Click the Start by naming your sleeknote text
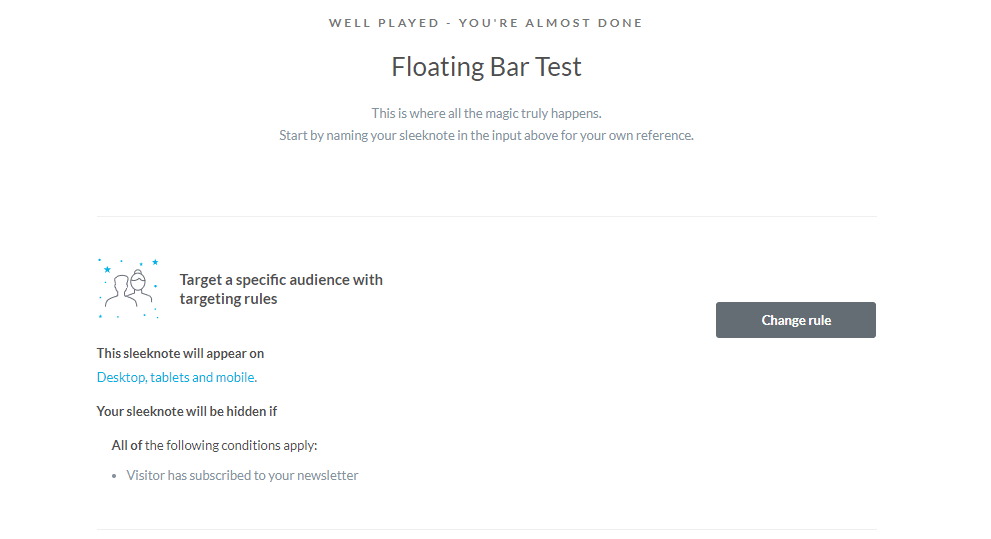991x539 pixels. [x=486, y=135]
